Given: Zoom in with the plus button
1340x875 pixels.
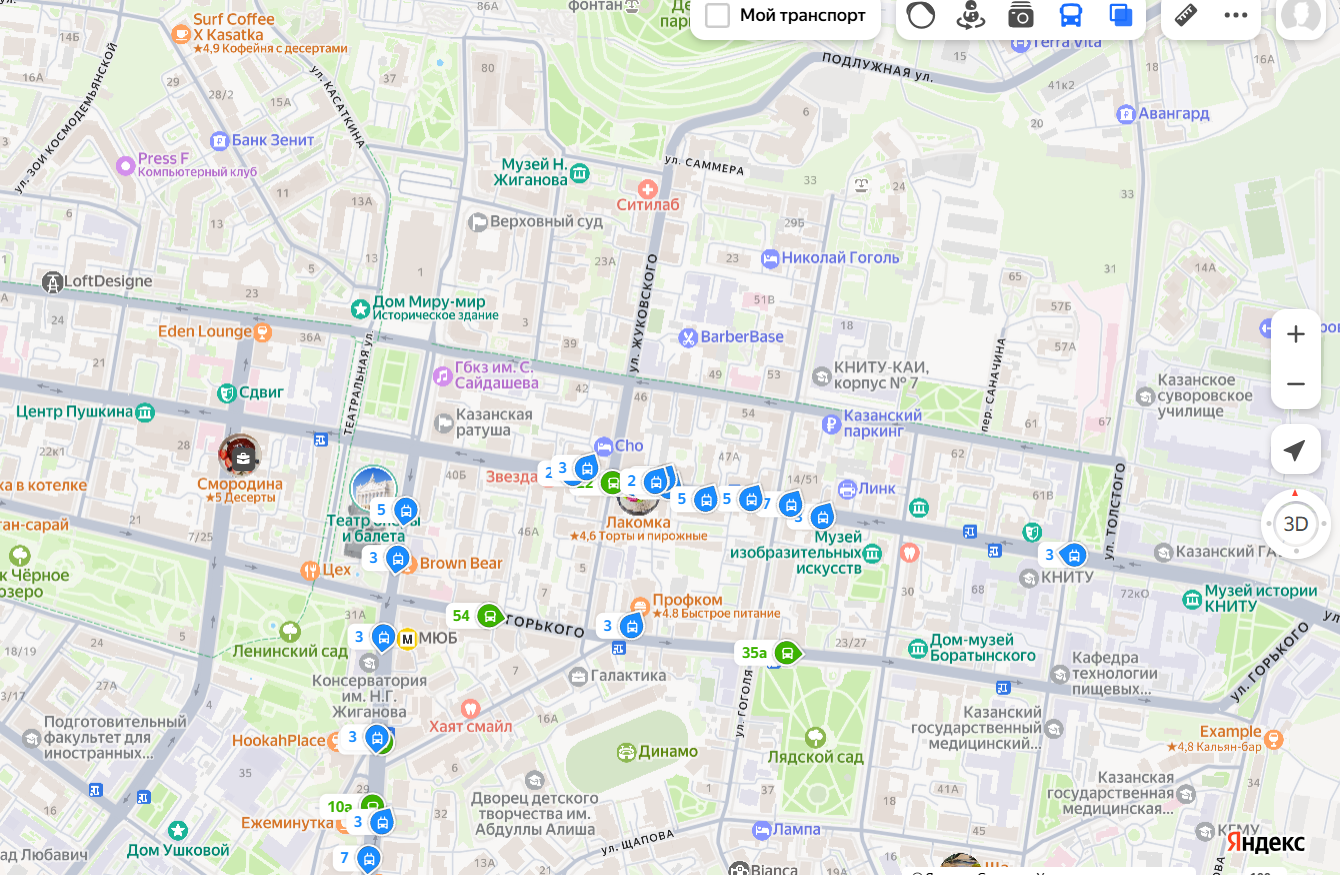Looking at the screenshot, I should click(x=1295, y=334).
